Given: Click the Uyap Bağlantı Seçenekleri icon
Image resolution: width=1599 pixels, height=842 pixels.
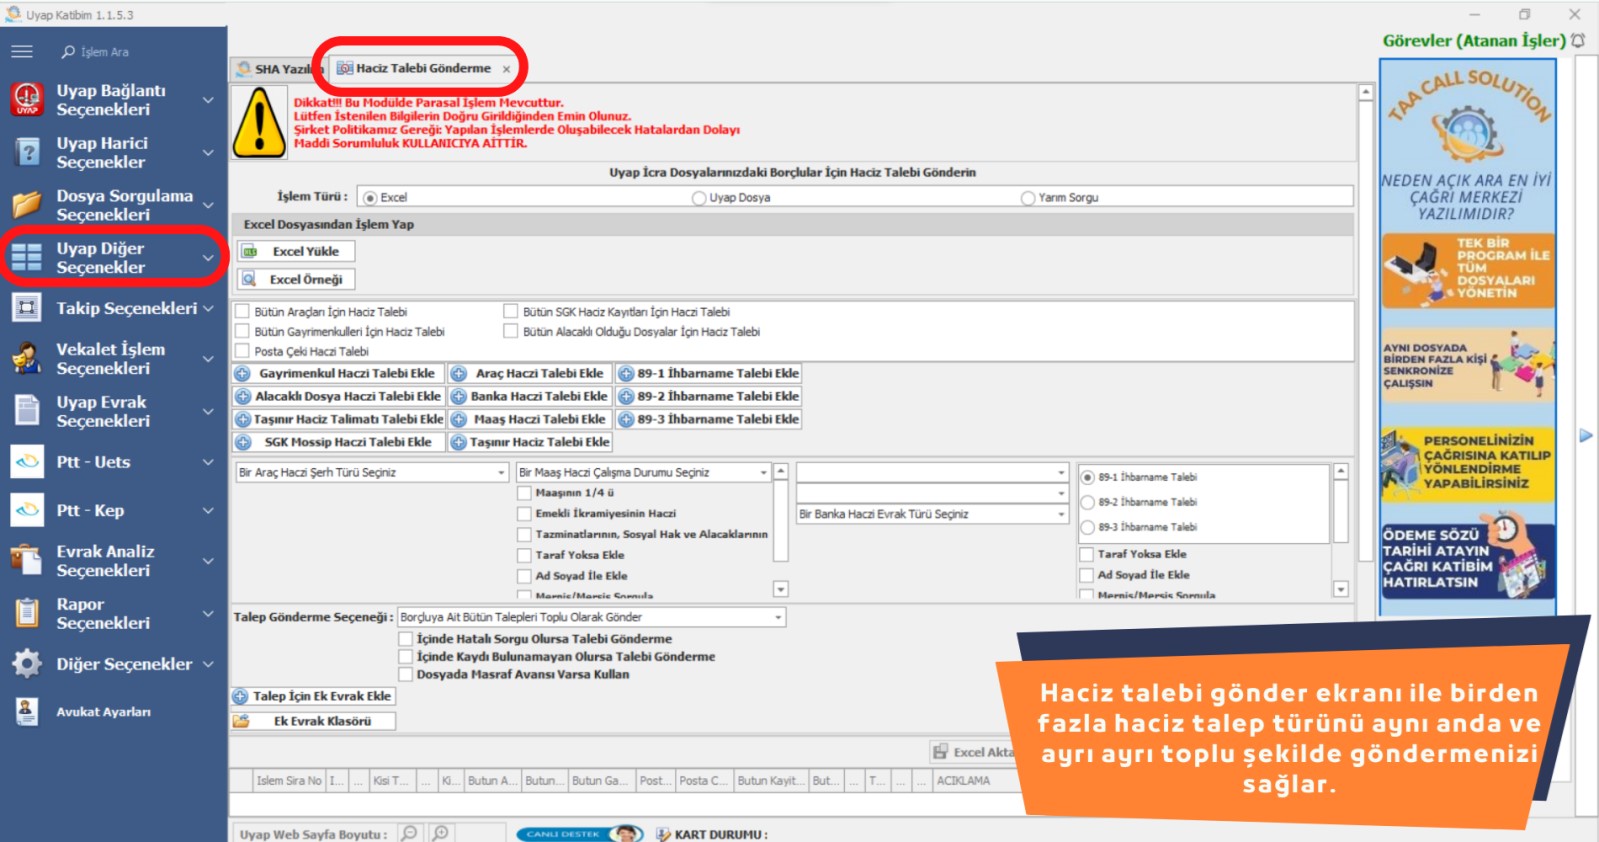Looking at the screenshot, I should point(27,99).
